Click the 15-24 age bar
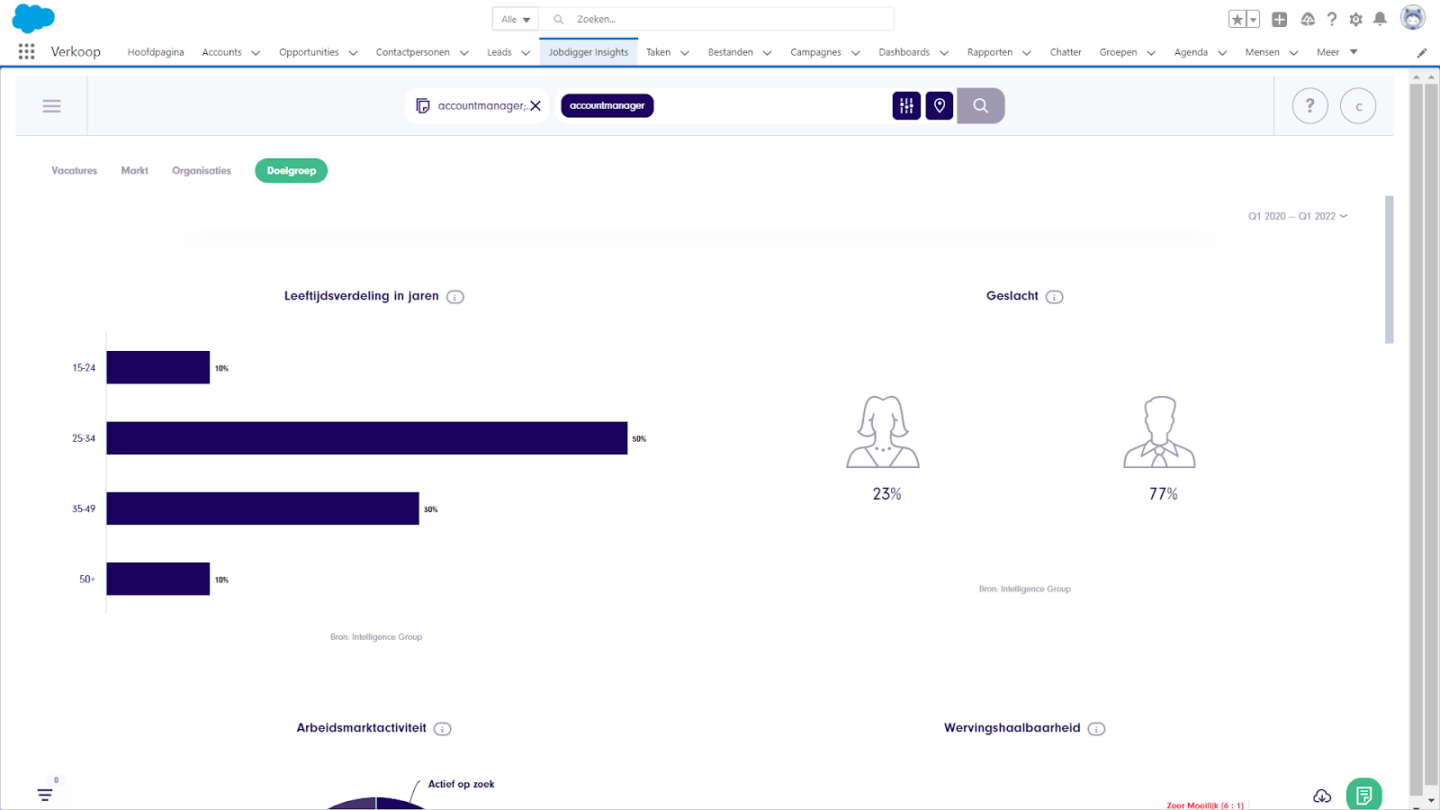This screenshot has height=810, width=1440. [158, 368]
